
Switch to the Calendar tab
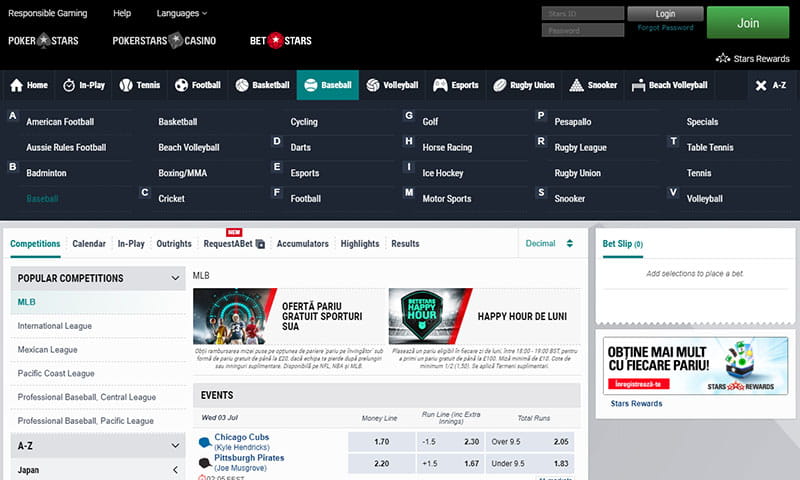coord(89,244)
